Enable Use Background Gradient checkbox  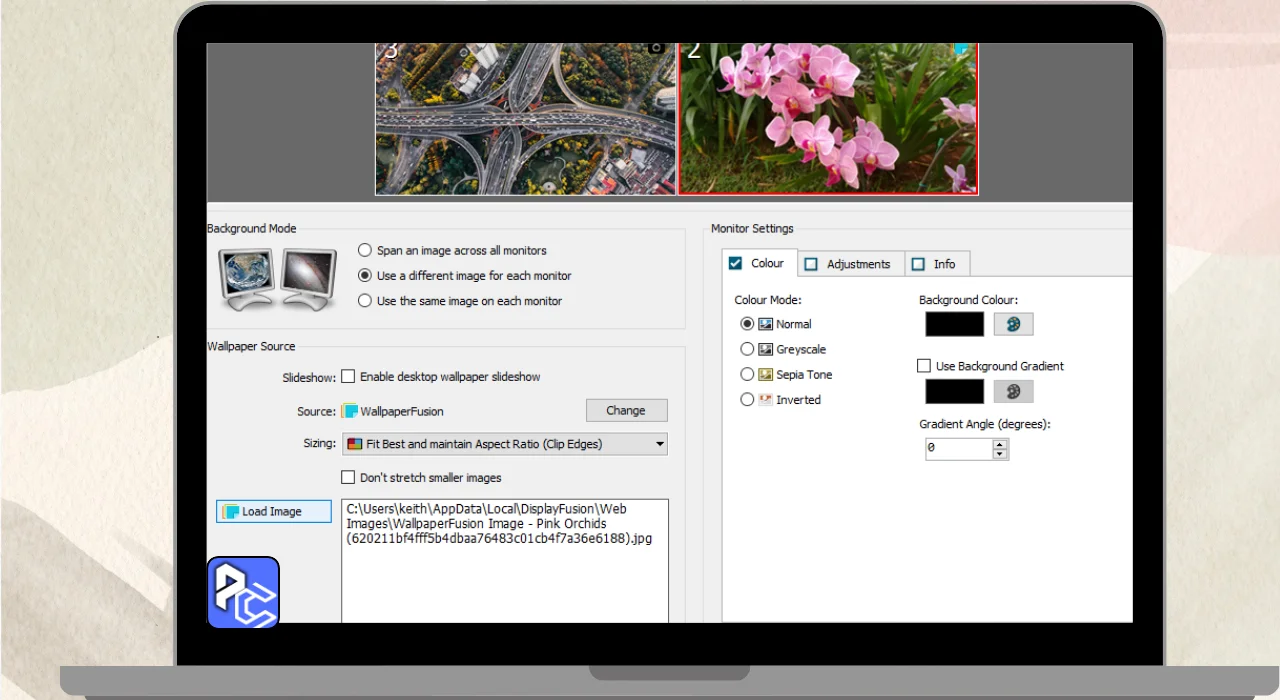pyautogui.click(x=924, y=366)
